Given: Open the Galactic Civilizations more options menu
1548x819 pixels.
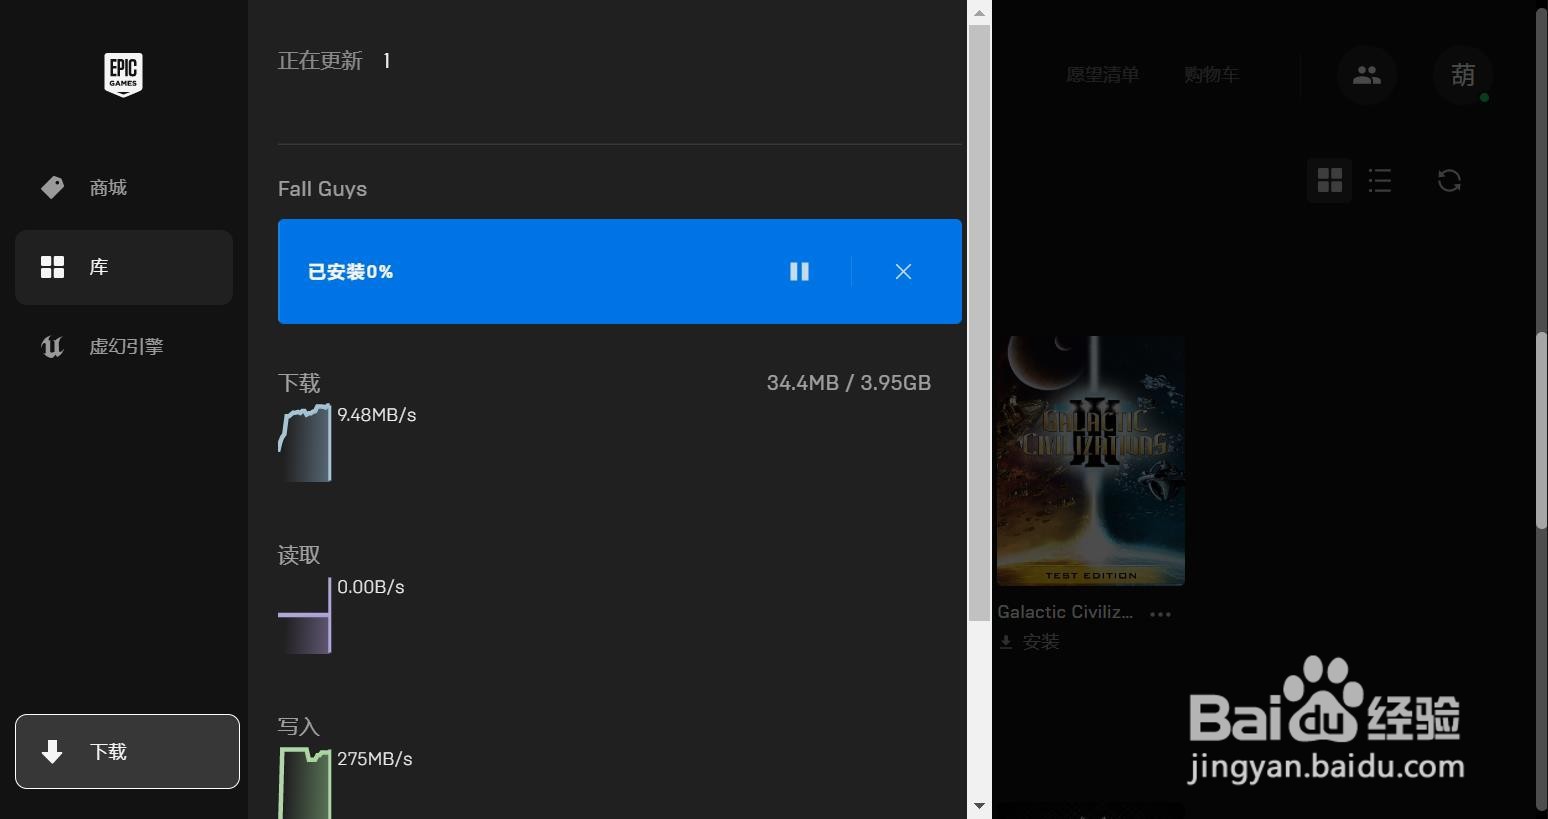Looking at the screenshot, I should [1160, 614].
